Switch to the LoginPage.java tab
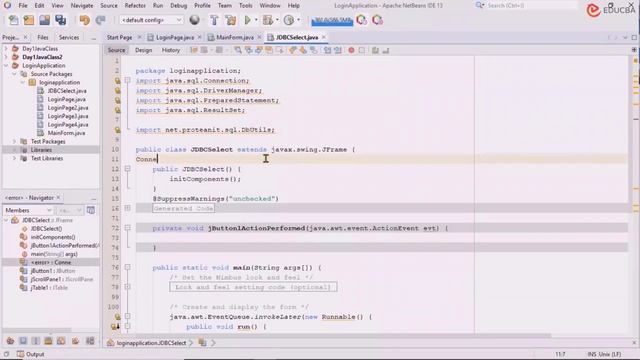The height and width of the screenshot is (360, 640). [175, 37]
